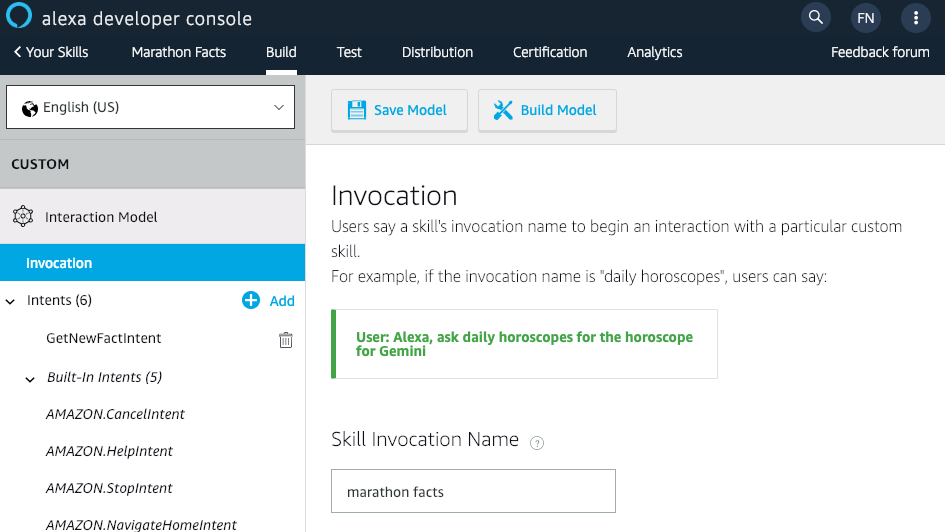
Task: Click the Add intent link
Action: (281, 301)
